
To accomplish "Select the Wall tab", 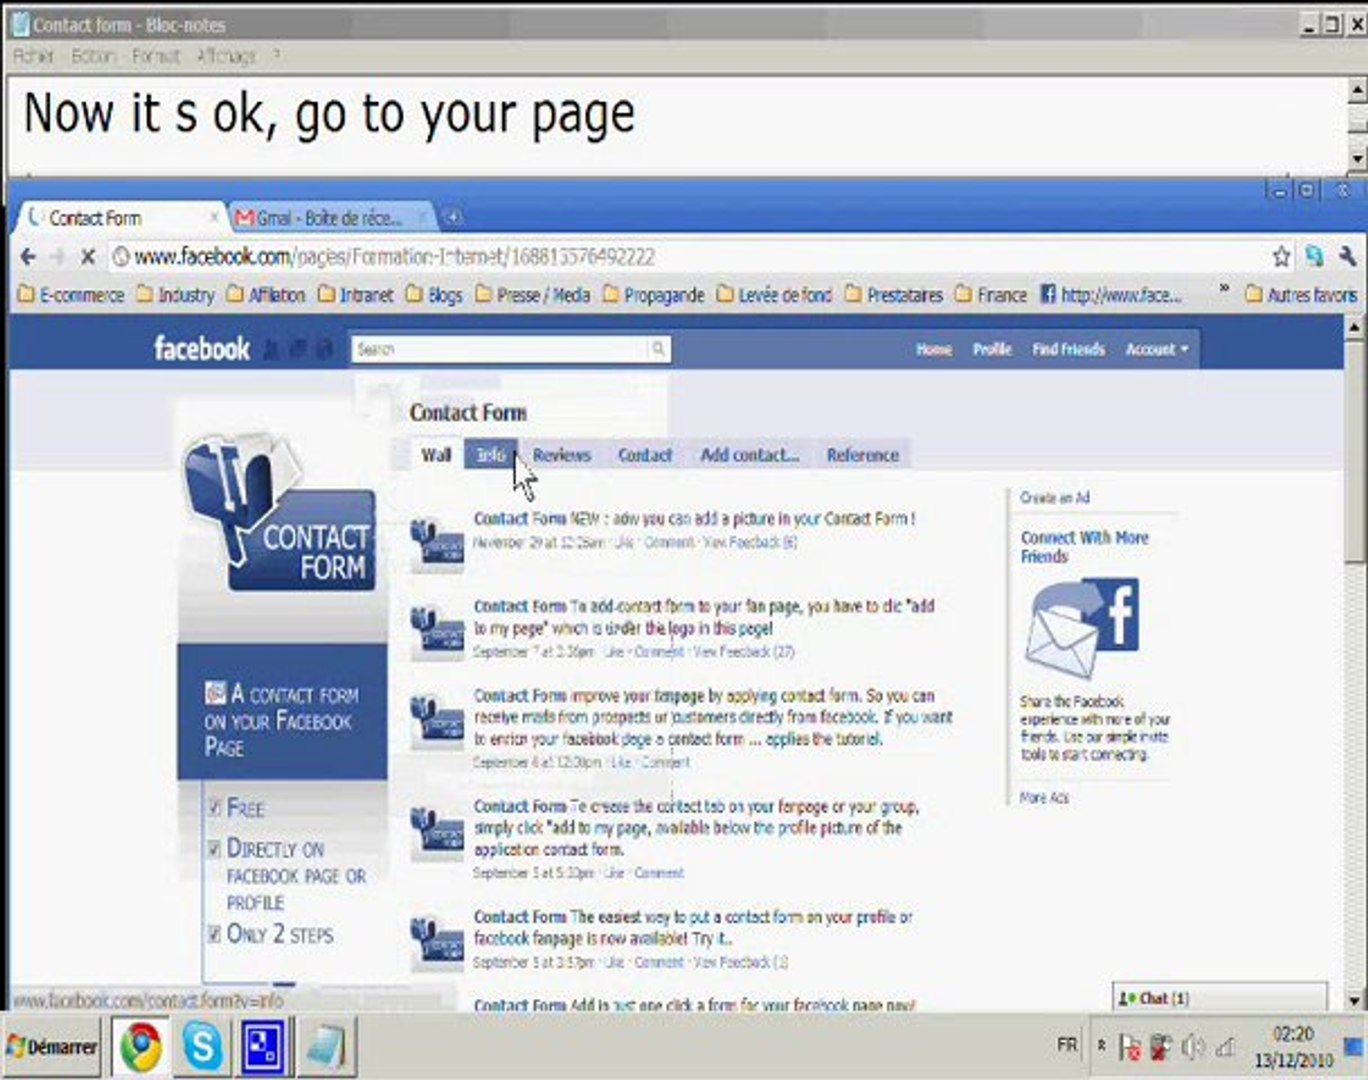I will (x=436, y=454).
